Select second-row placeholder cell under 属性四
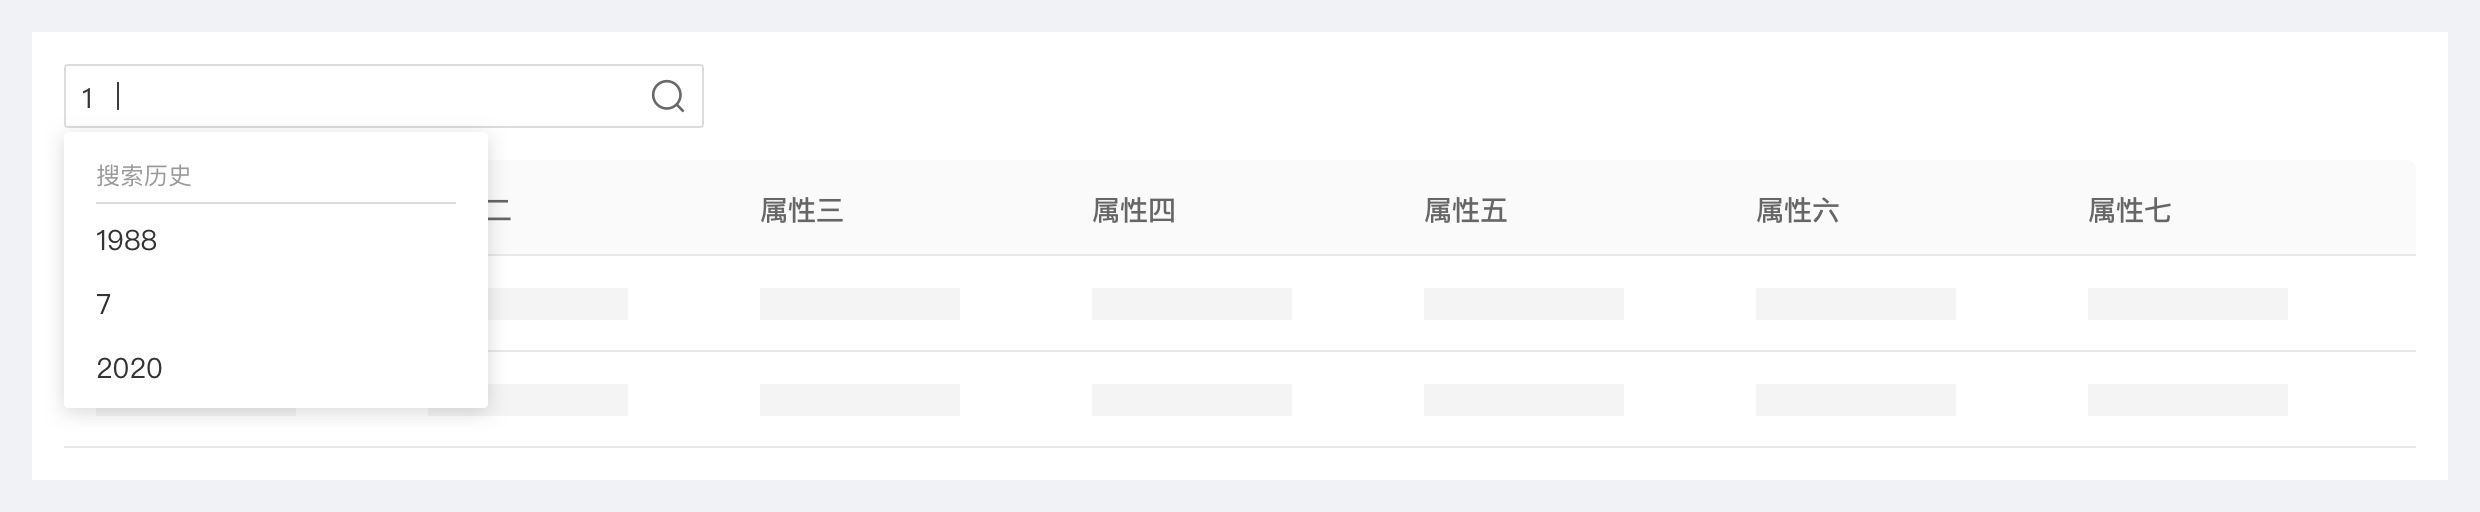 click(x=1192, y=400)
